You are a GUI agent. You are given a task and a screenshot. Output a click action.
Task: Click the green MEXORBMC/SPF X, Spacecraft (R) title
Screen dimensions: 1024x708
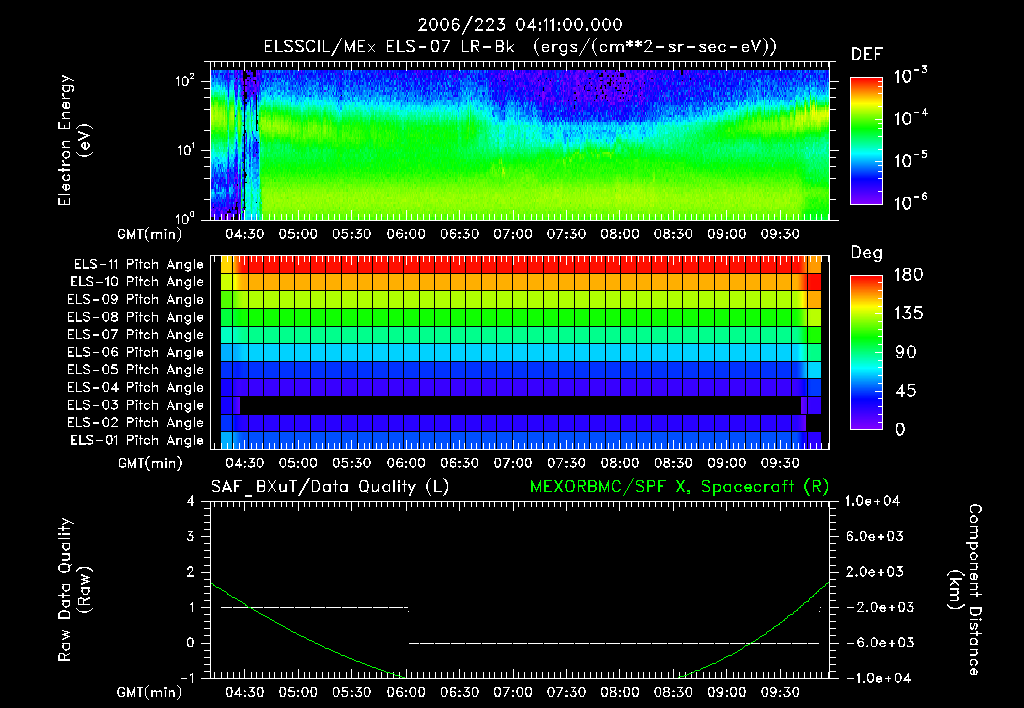tap(679, 487)
